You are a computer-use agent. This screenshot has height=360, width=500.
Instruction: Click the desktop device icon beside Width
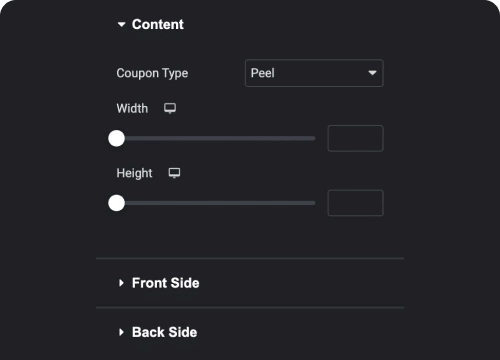(x=170, y=108)
